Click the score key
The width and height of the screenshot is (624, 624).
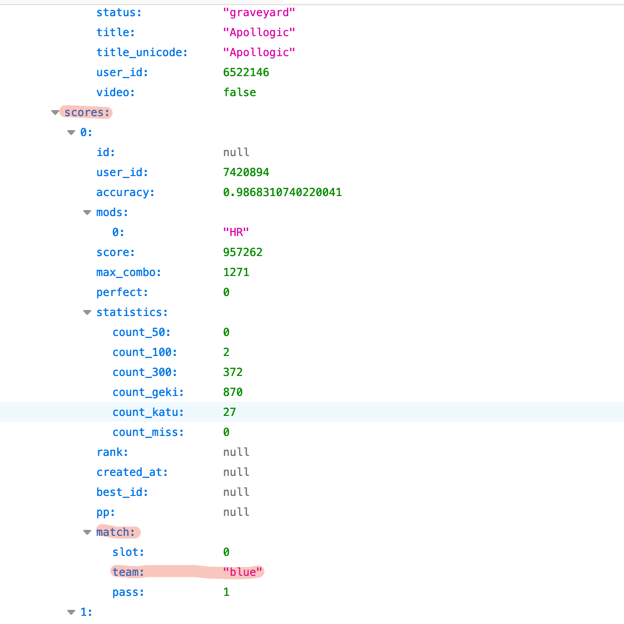[115, 252]
